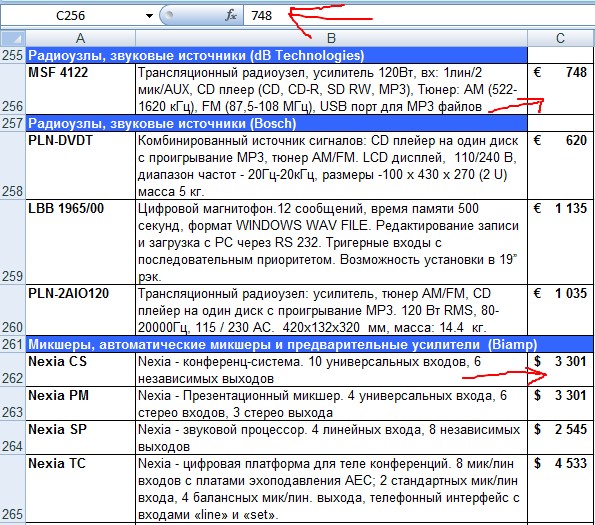Select row header 256
The width and height of the screenshot is (595, 525).
[13, 89]
